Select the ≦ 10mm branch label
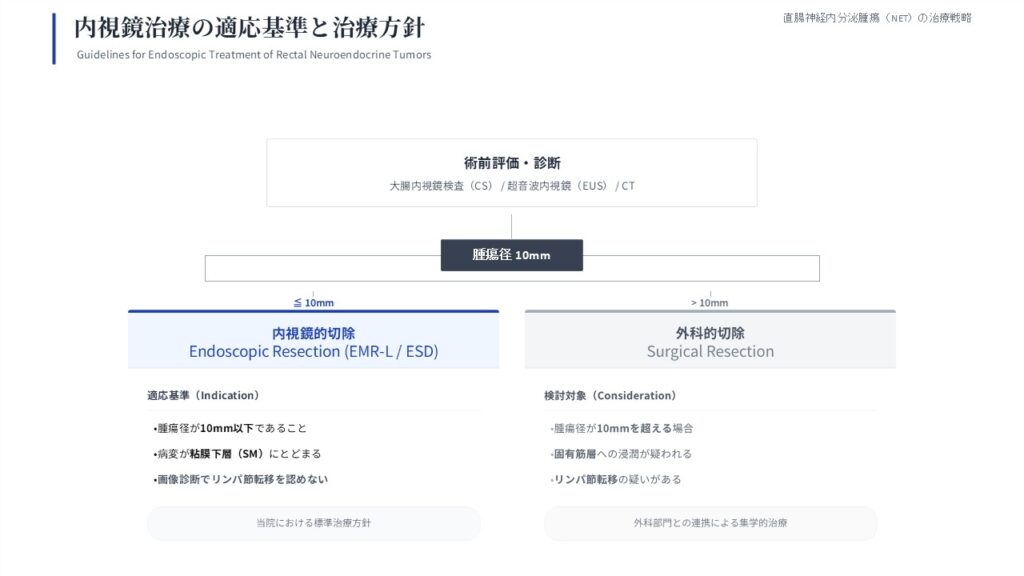Image resolution: width=1024 pixels, height=576 pixels. 313,303
